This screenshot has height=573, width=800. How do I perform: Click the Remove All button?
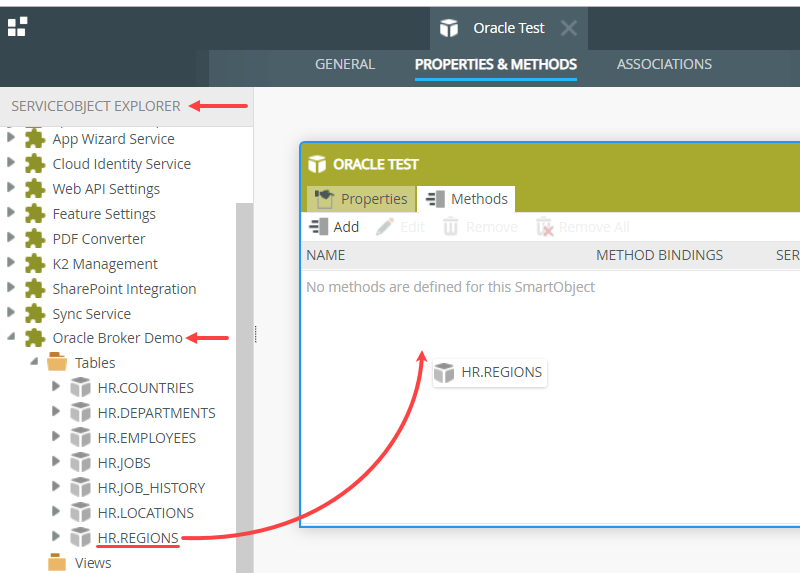(583, 227)
